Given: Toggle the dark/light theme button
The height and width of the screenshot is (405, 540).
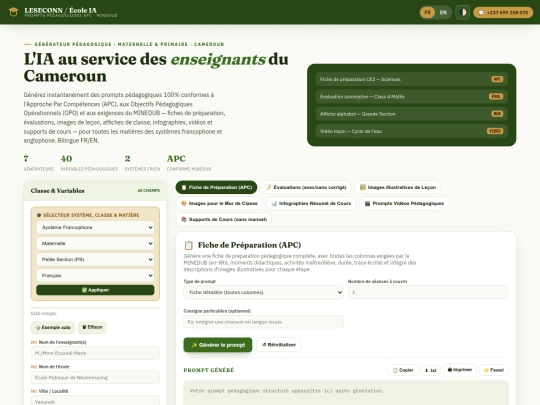Looking at the screenshot, I should pos(463,12).
